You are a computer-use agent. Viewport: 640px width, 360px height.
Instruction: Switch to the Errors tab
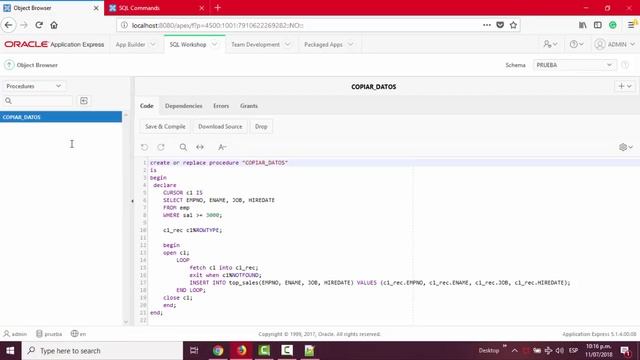[221, 106]
